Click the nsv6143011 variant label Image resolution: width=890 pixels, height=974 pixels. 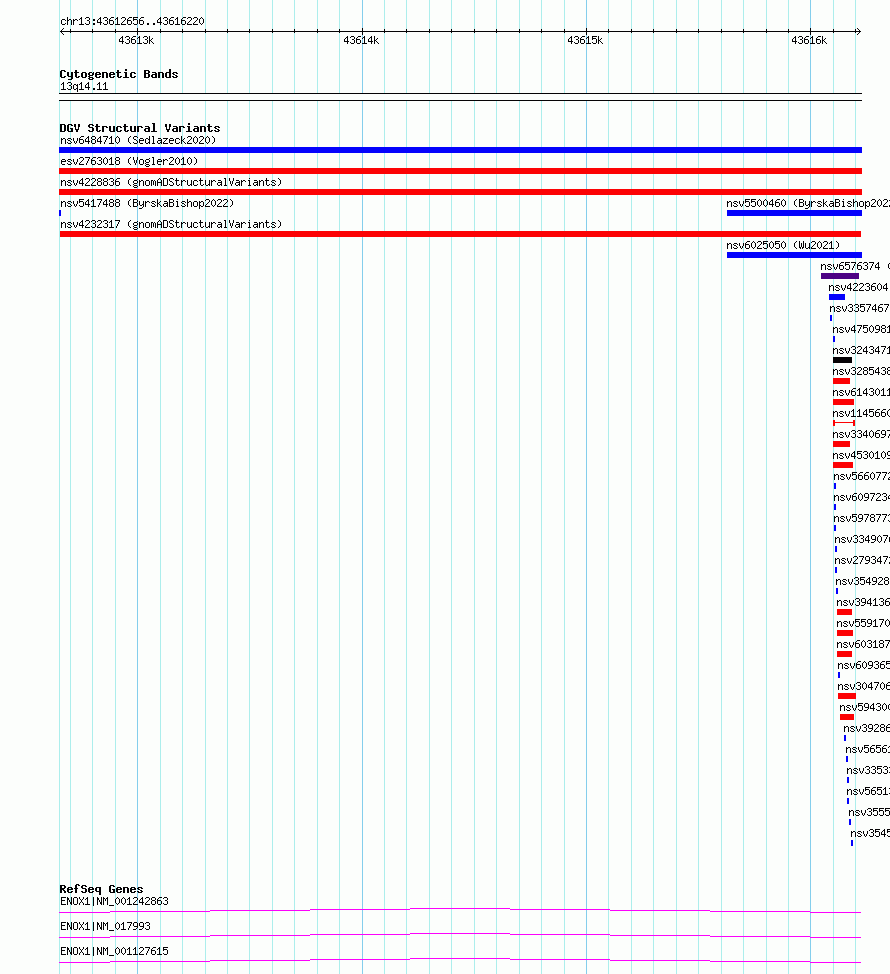coord(861,393)
